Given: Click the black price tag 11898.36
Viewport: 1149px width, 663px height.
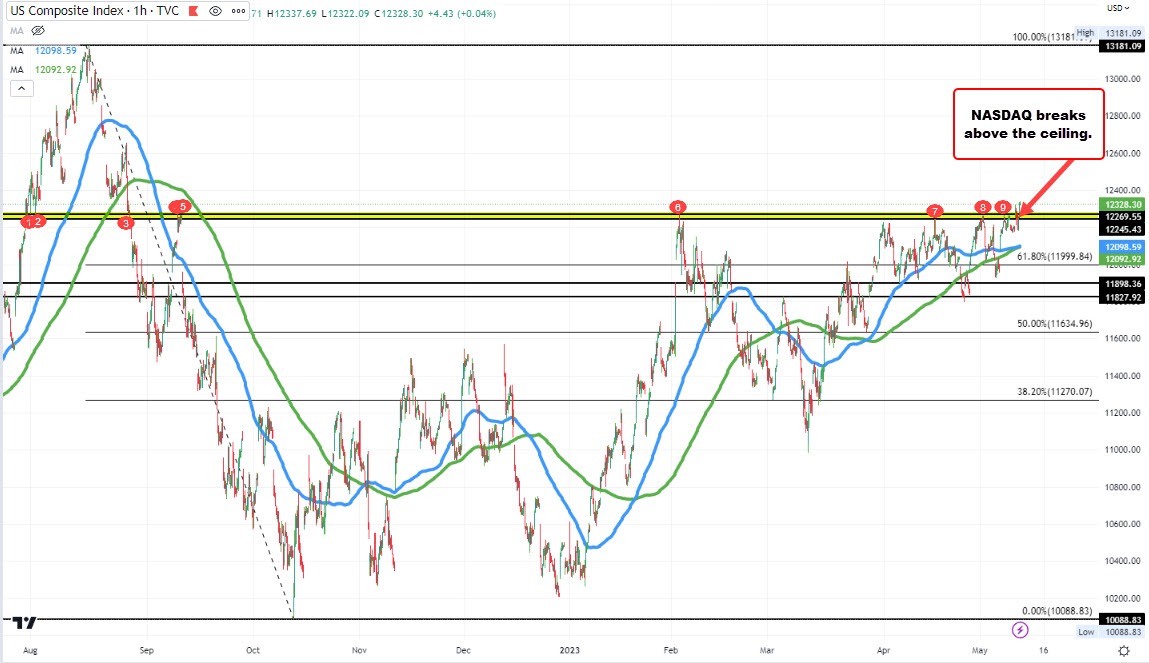Looking at the screenshot, I should pyautogui.click(x=1123, y=284).
